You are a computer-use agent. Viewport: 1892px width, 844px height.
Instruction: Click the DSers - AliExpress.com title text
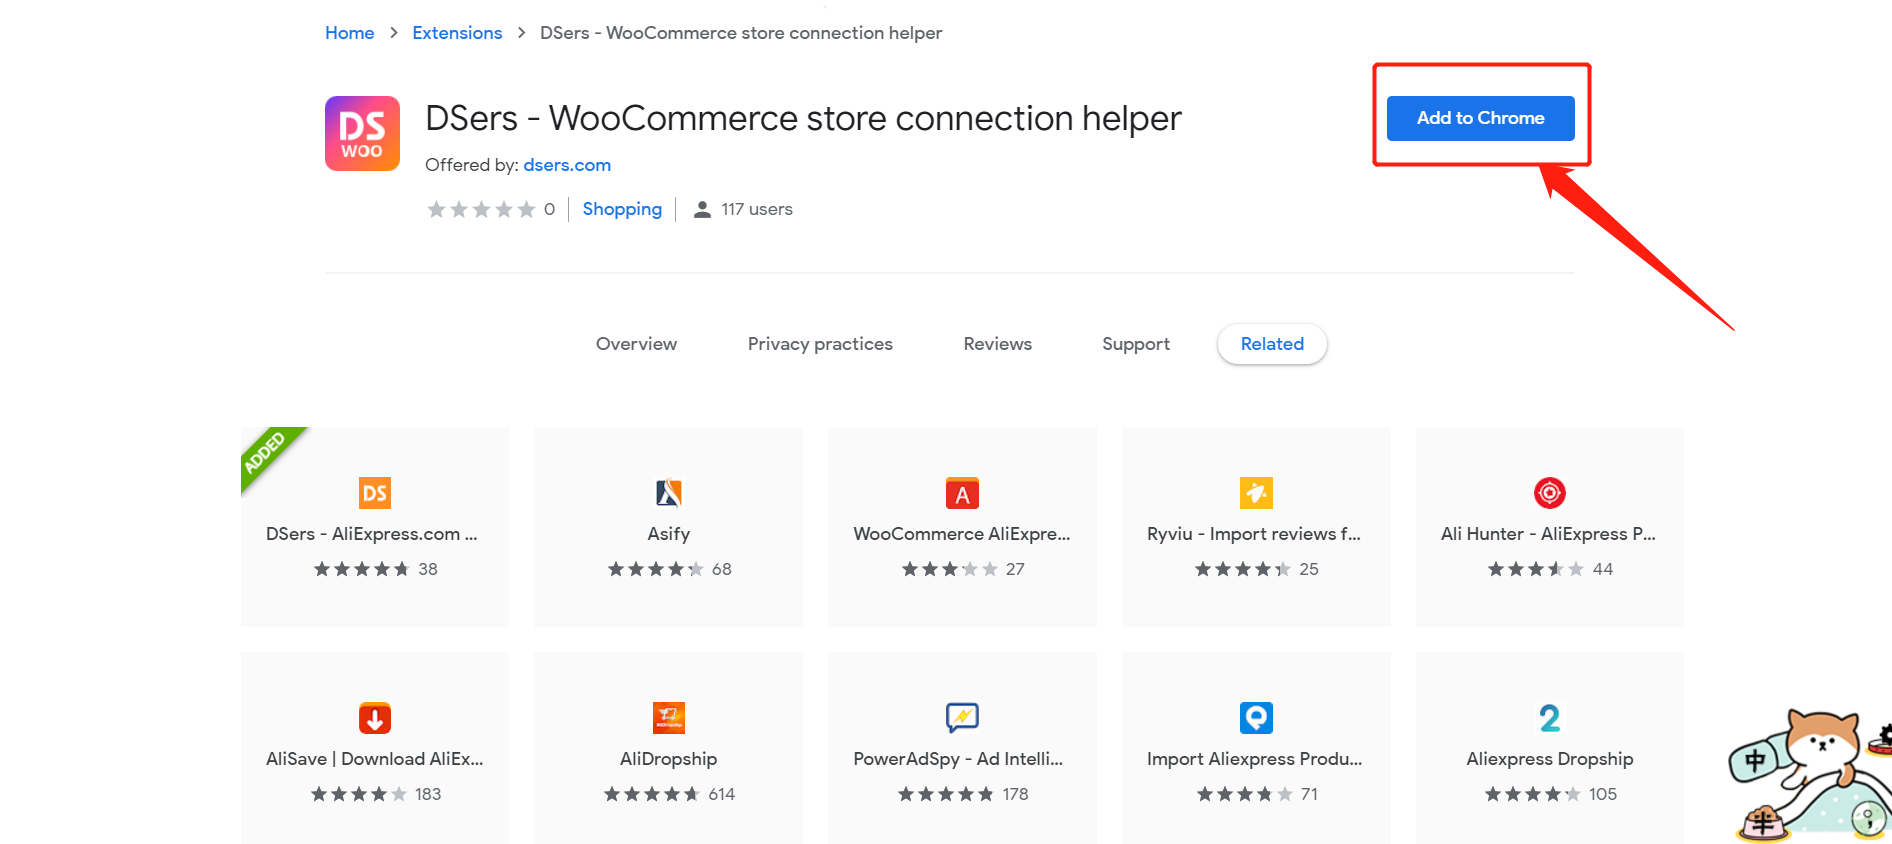click(x=372, y=534)
